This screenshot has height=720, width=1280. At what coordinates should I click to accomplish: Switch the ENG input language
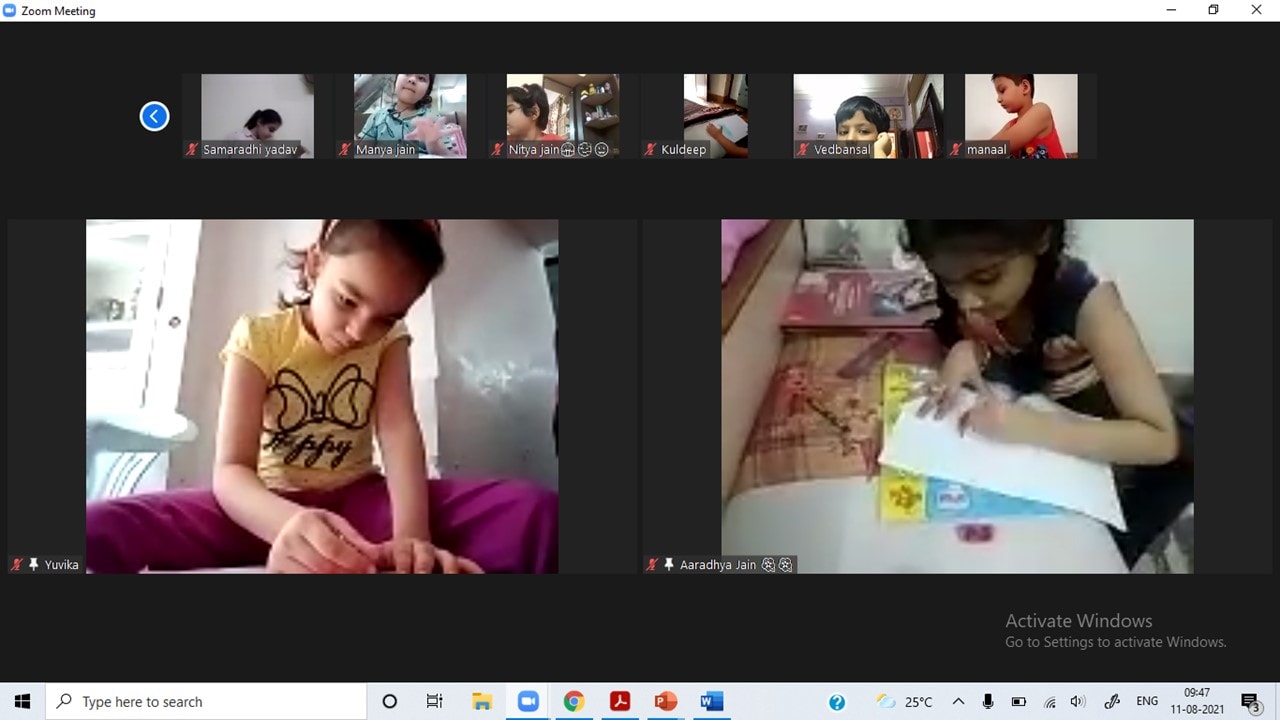(1147, 702)
